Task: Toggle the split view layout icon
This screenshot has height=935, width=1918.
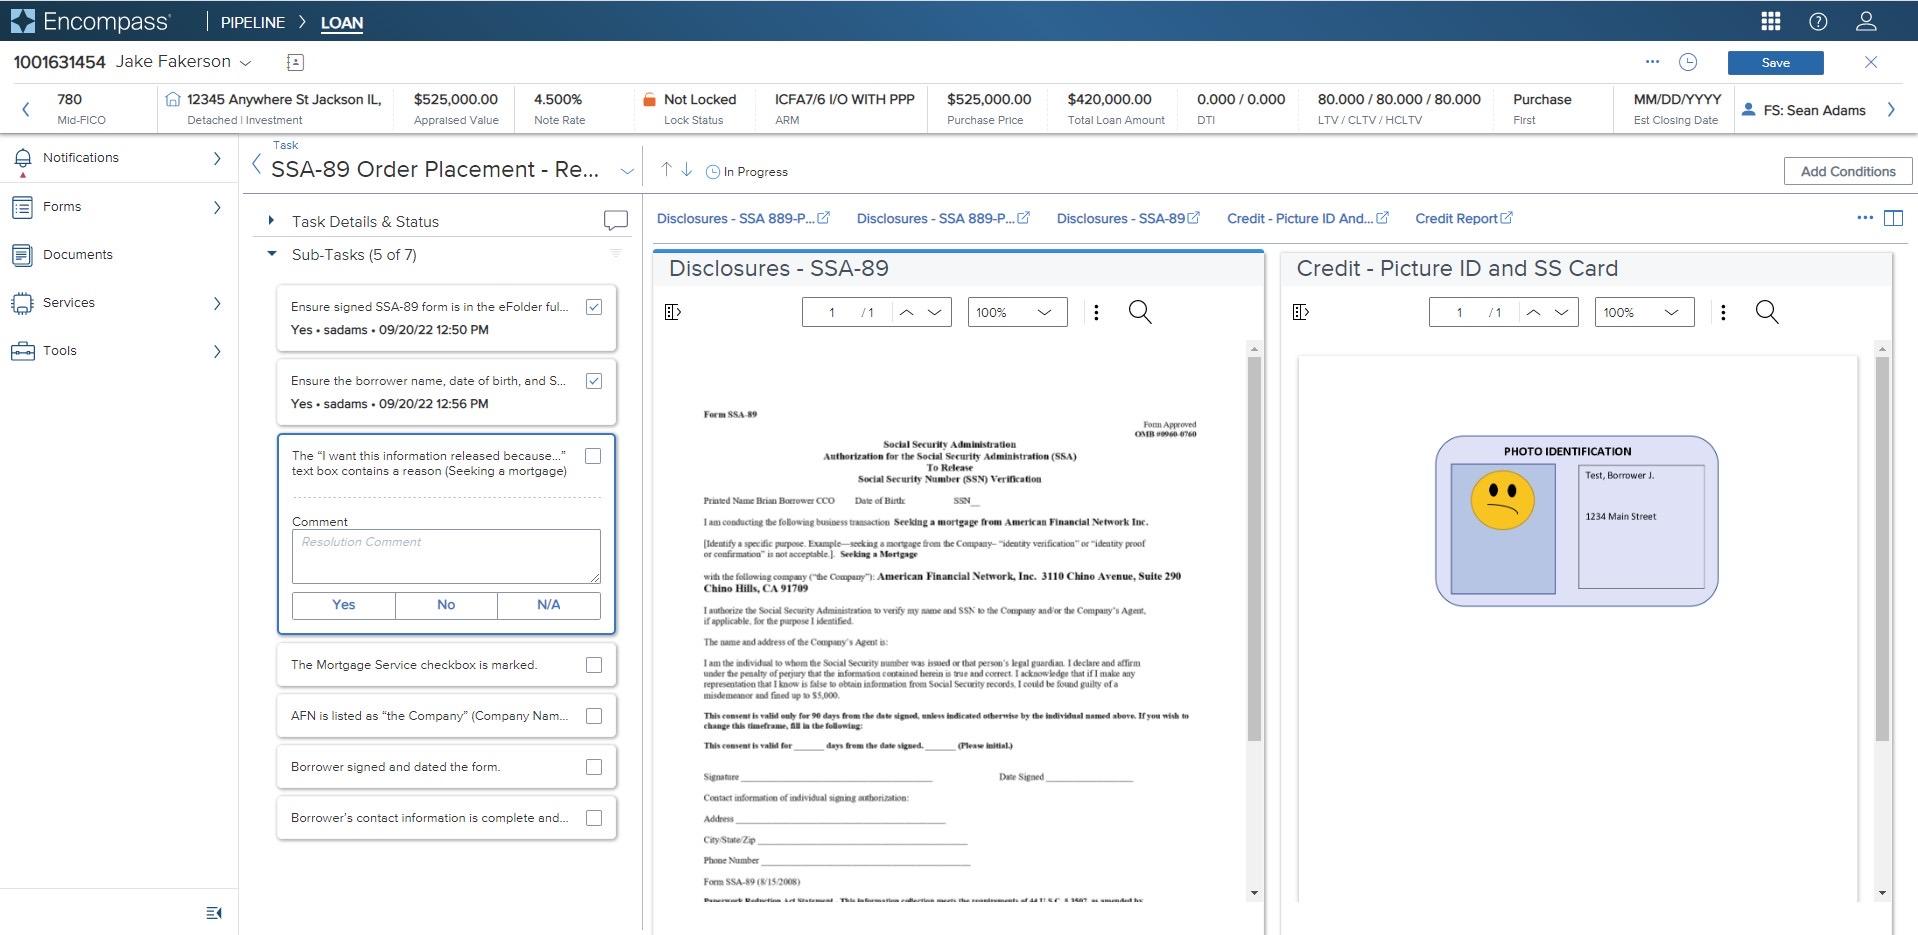Action: tap(1893, 218)
